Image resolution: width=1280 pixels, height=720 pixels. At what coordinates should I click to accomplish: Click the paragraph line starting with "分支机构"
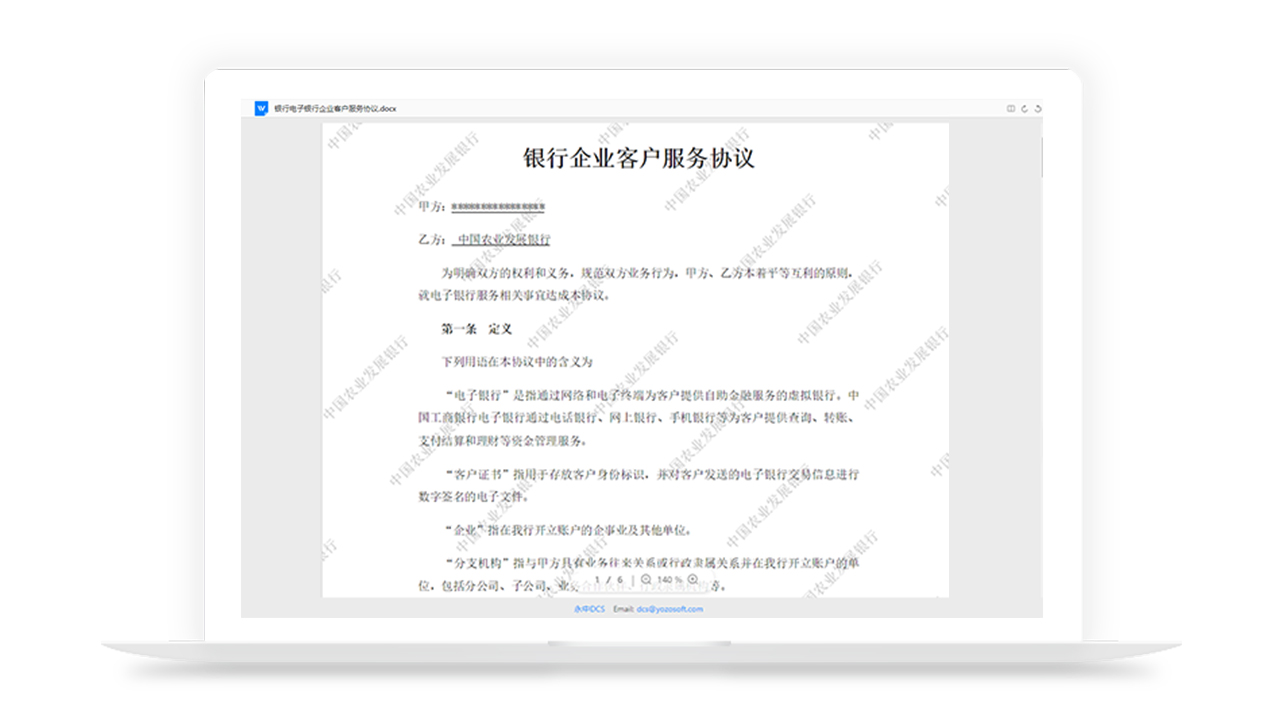(651, 563)
